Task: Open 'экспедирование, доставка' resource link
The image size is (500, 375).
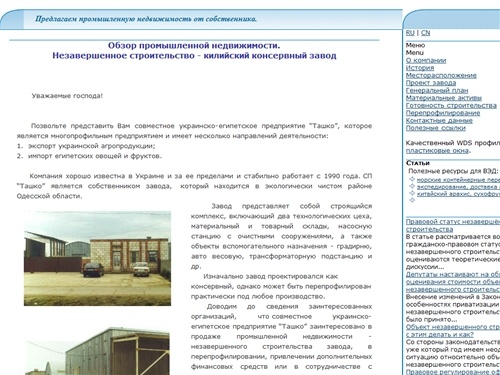Action: (458, 187)
